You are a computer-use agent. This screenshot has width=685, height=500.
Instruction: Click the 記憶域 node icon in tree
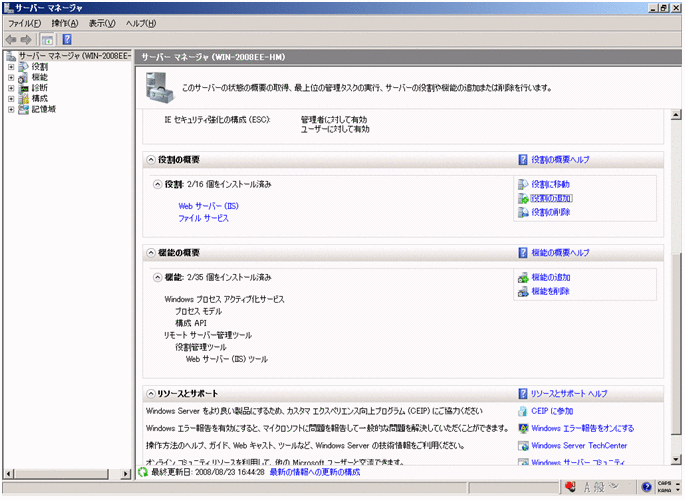[24, 109]
